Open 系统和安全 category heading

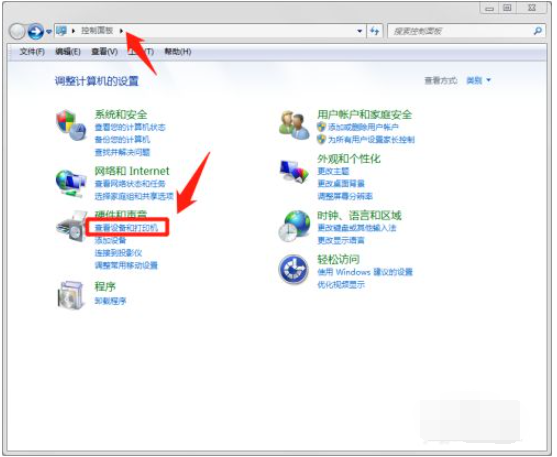[x=121, y=114]
